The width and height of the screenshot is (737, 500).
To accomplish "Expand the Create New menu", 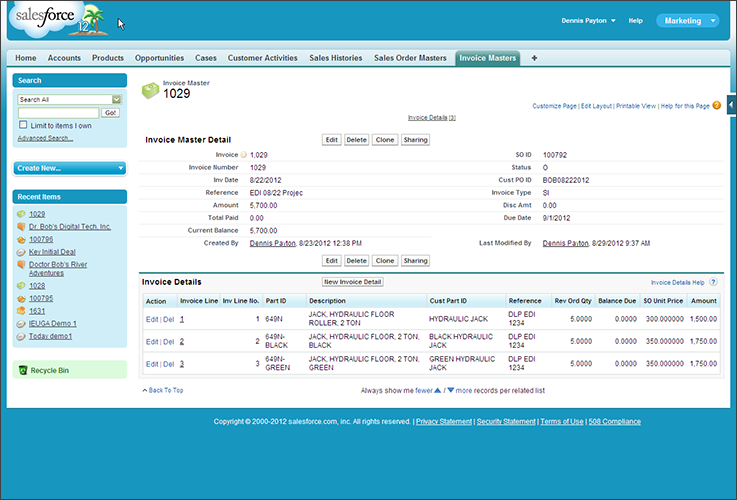I will tap(70, 168).
